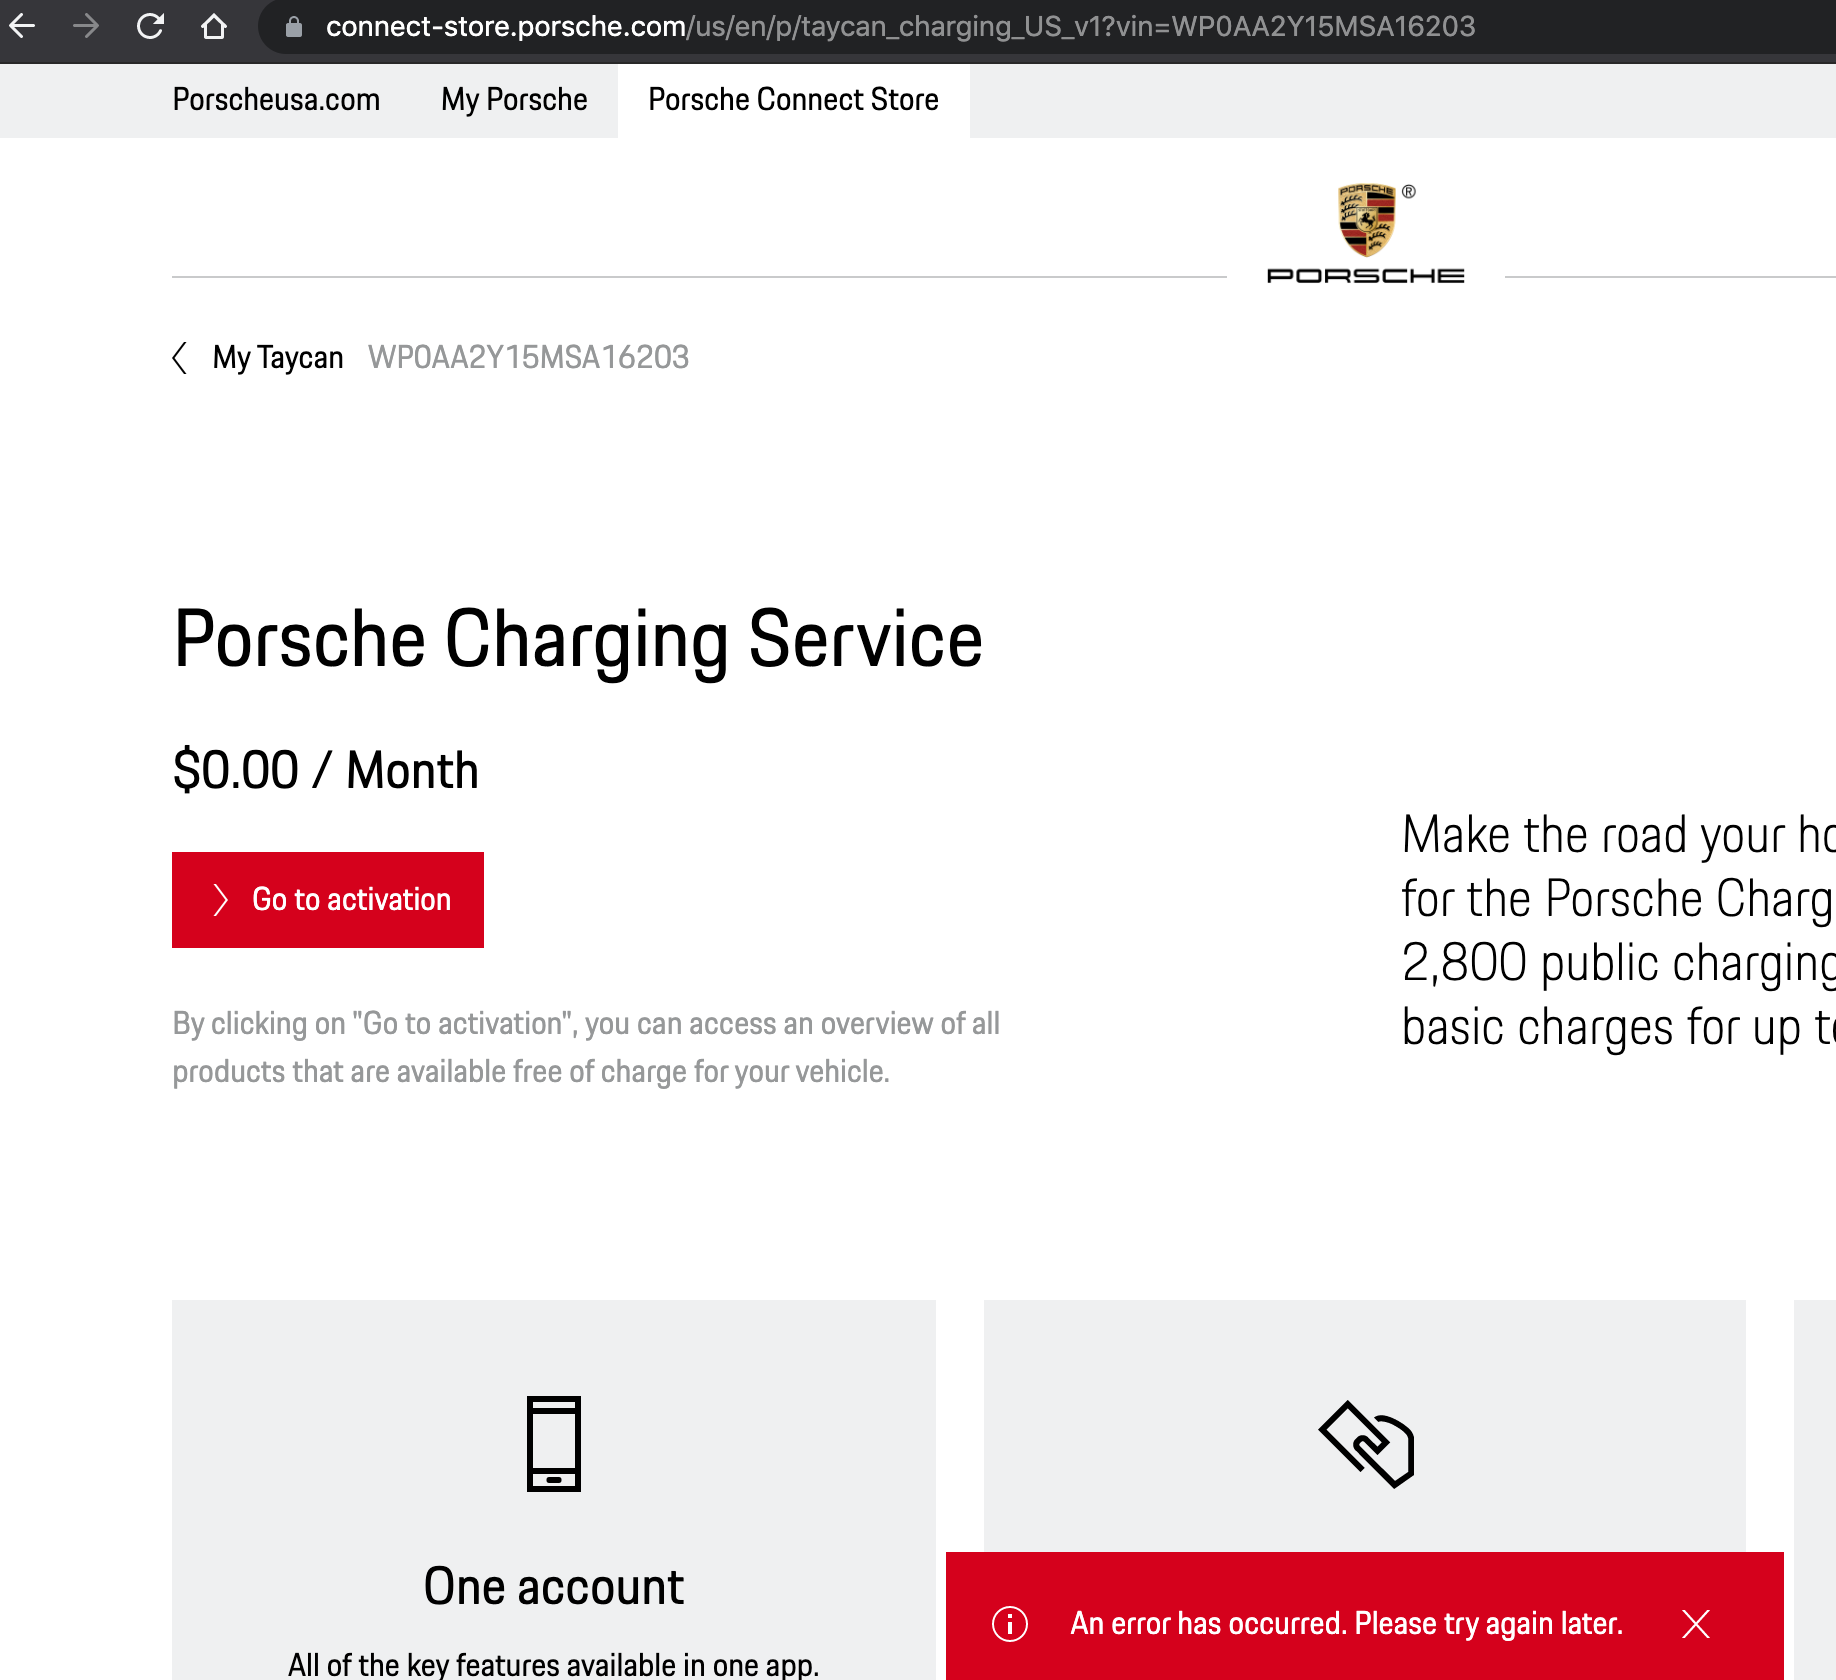The width and height of the screenshot is (1836, 1680).
Task: Reload the page with refresh icon
Action: [x=150, y=26]
